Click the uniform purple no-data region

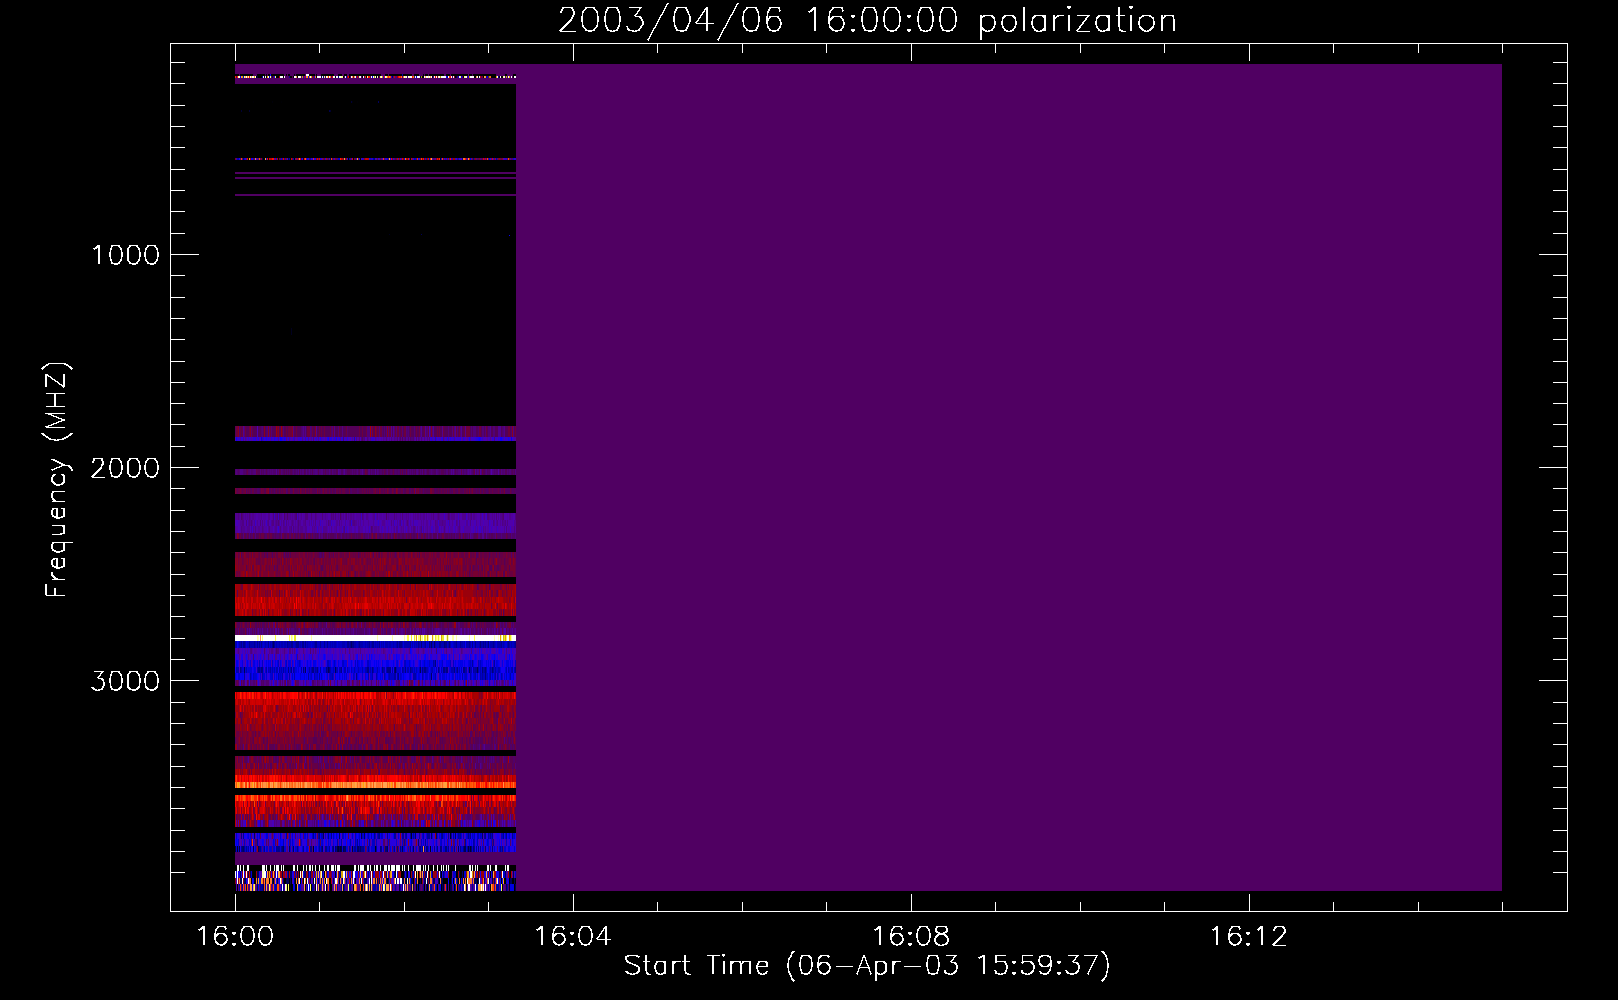pos(1008,477)
